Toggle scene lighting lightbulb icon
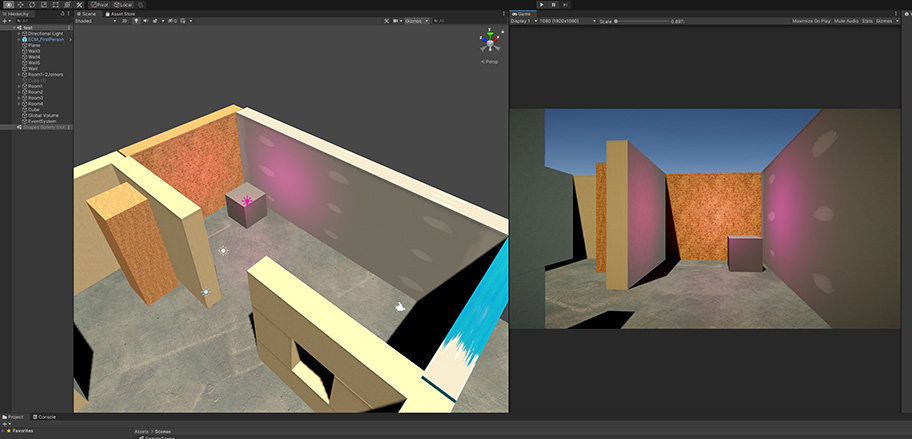Image resolution: width=912 pixels, height=439 pixels. pyautogui.click(x=136, y=21)
